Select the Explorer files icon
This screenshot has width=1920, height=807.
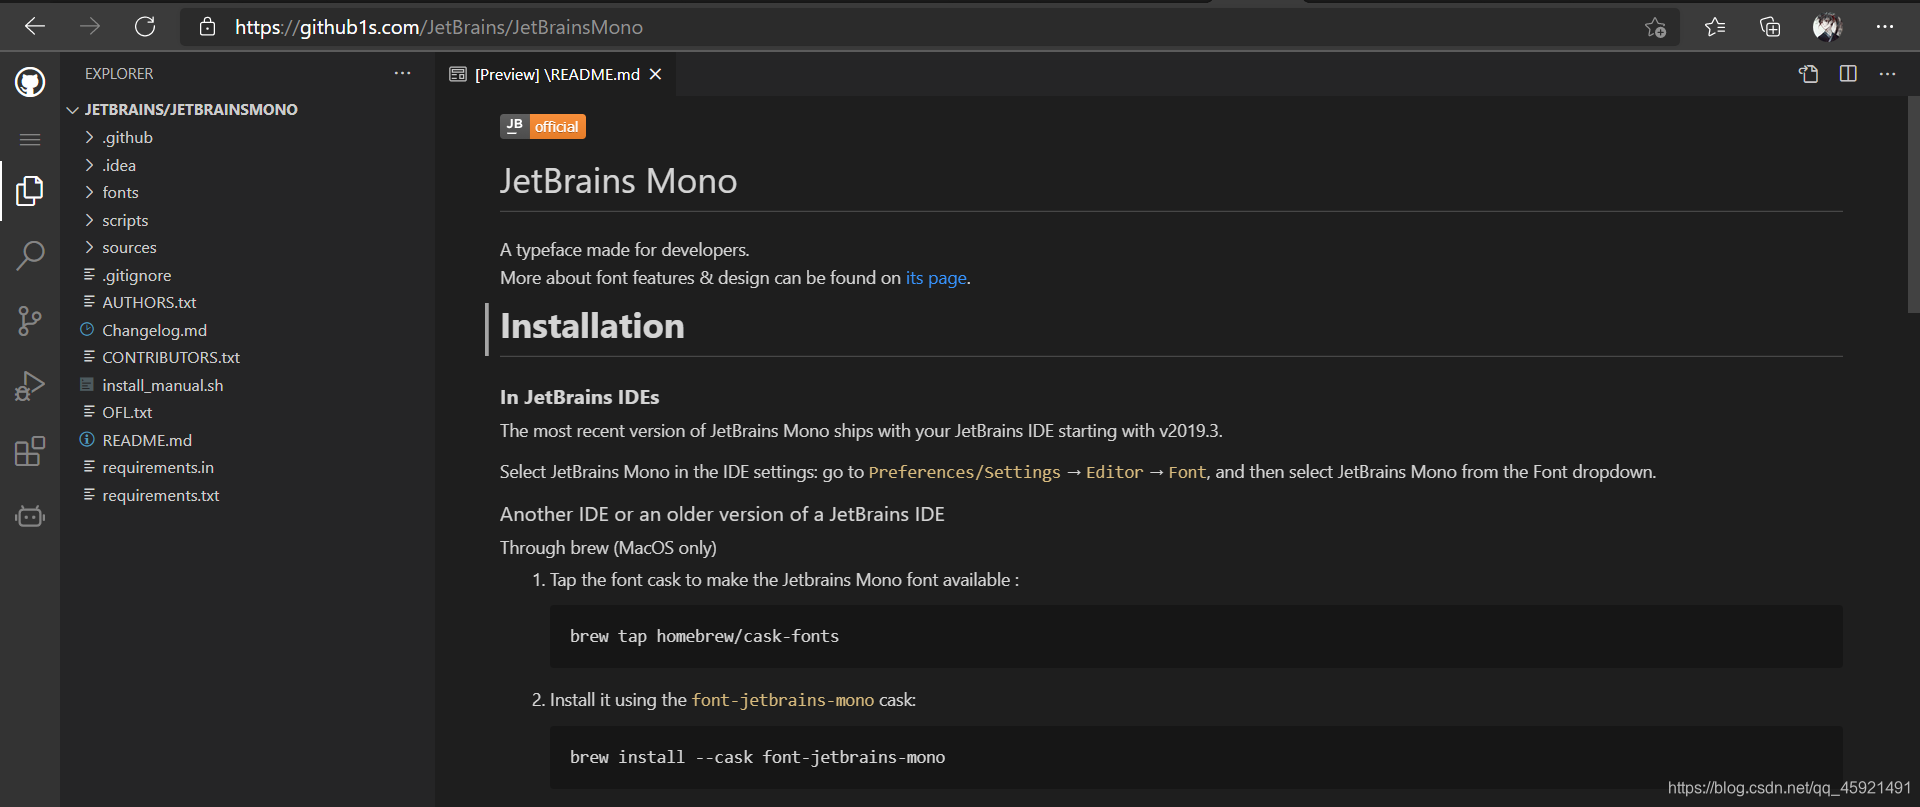(30, 191)
